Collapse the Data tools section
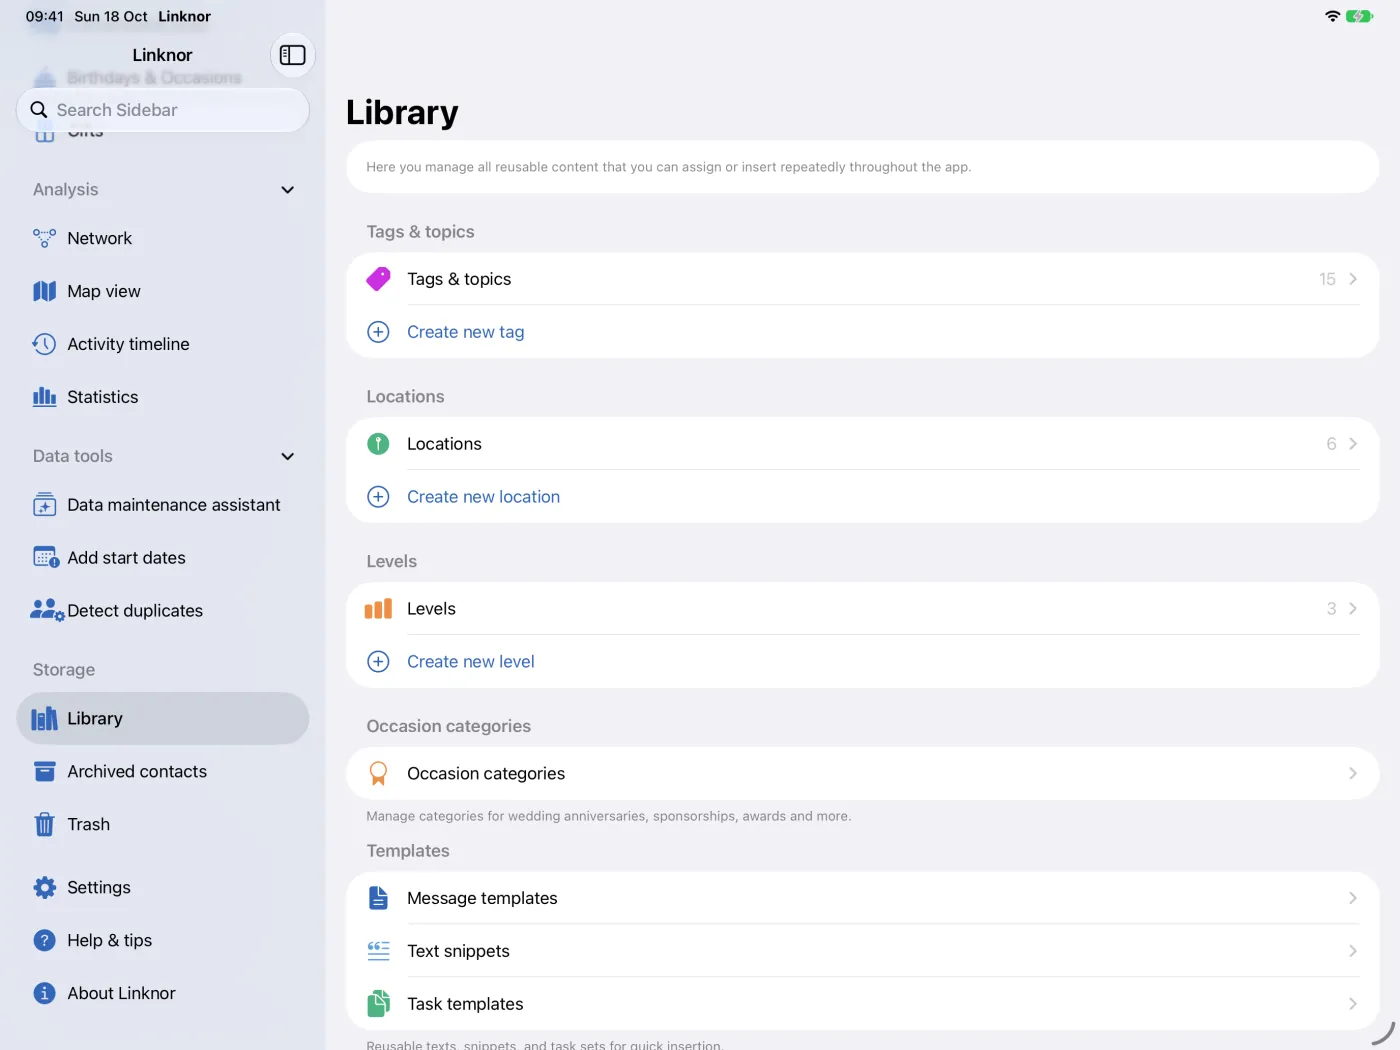Screen dimensions: 1400x1050 pos(288,456)
